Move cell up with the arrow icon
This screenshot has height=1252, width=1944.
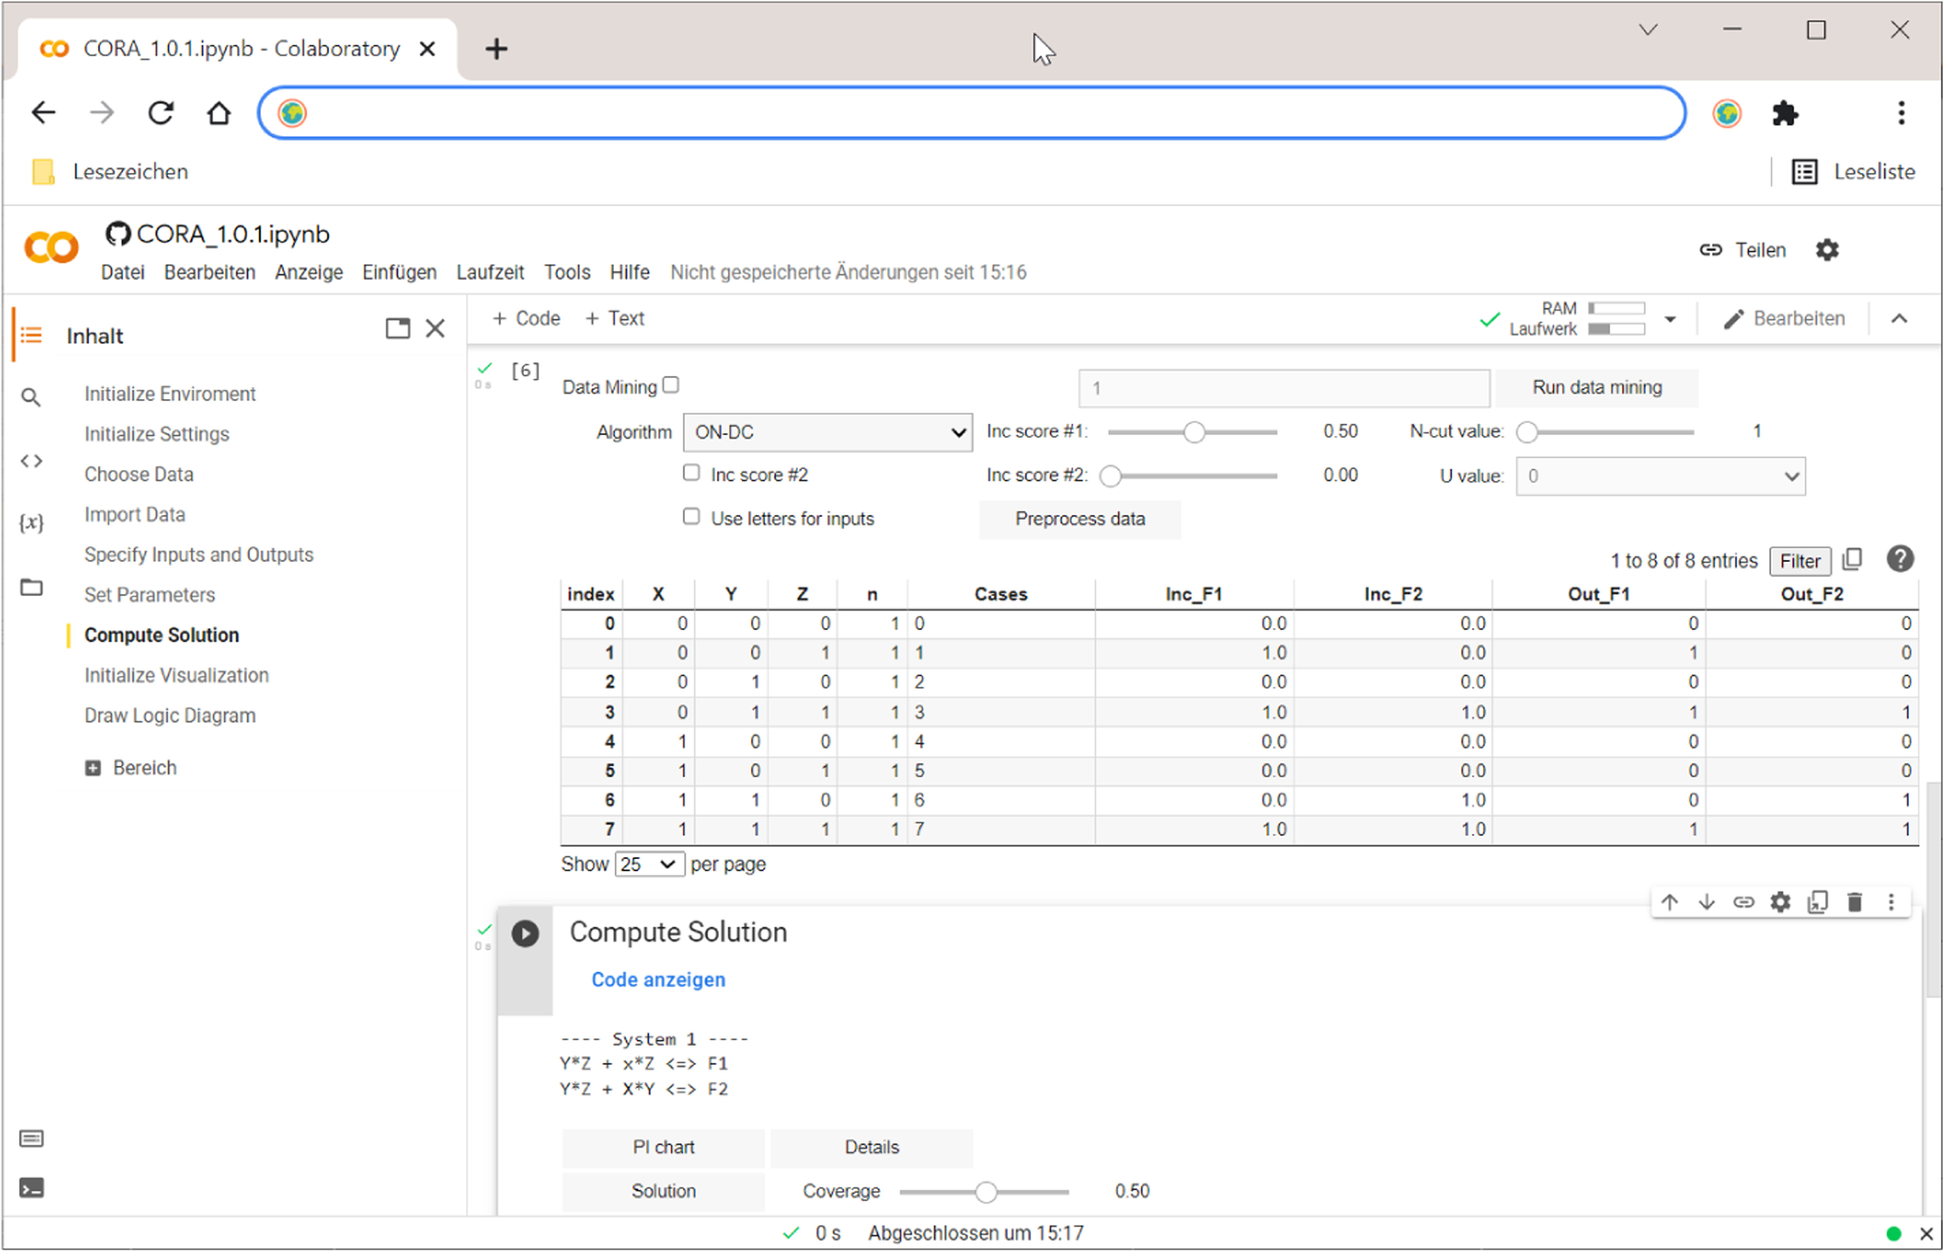pyautogui.click(x=1670, y=902)
